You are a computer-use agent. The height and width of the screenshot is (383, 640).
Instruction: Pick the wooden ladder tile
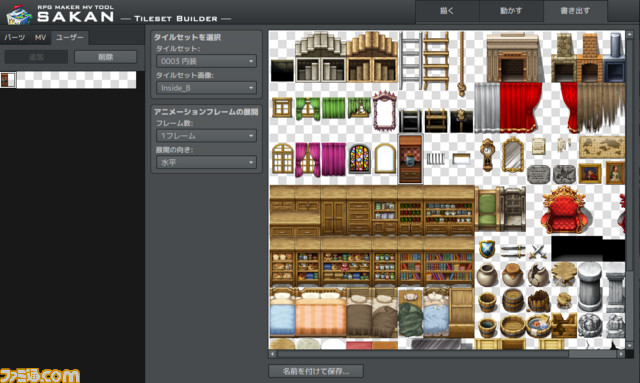[436, 60]
